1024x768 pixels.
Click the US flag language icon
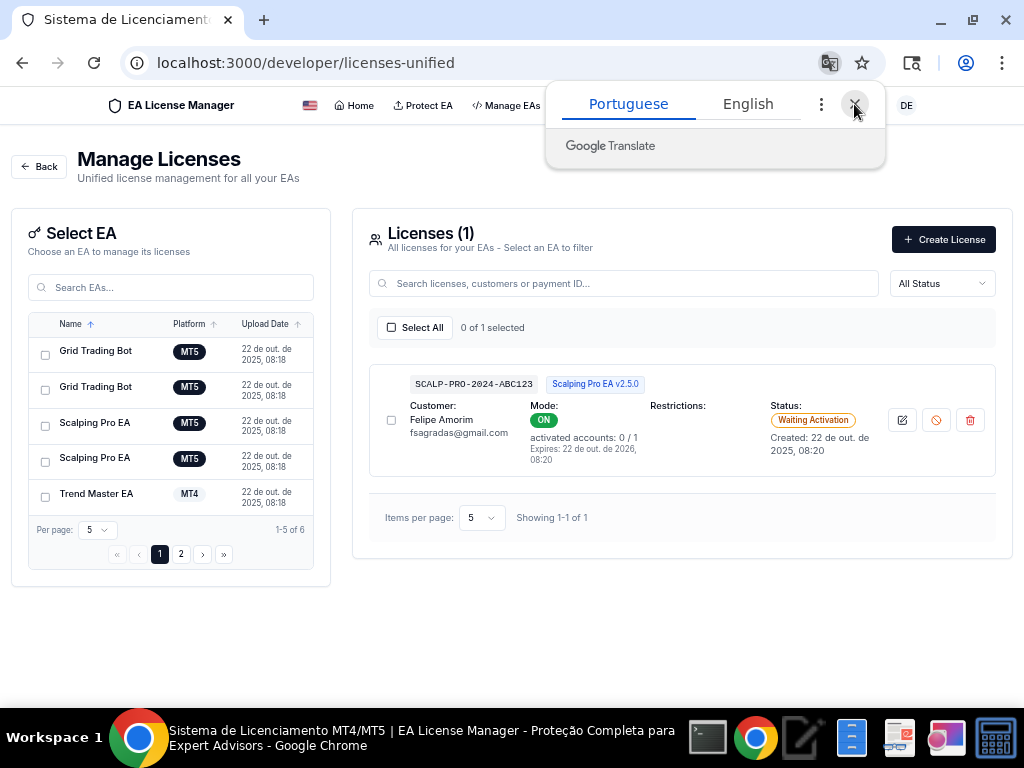[309, 104]
